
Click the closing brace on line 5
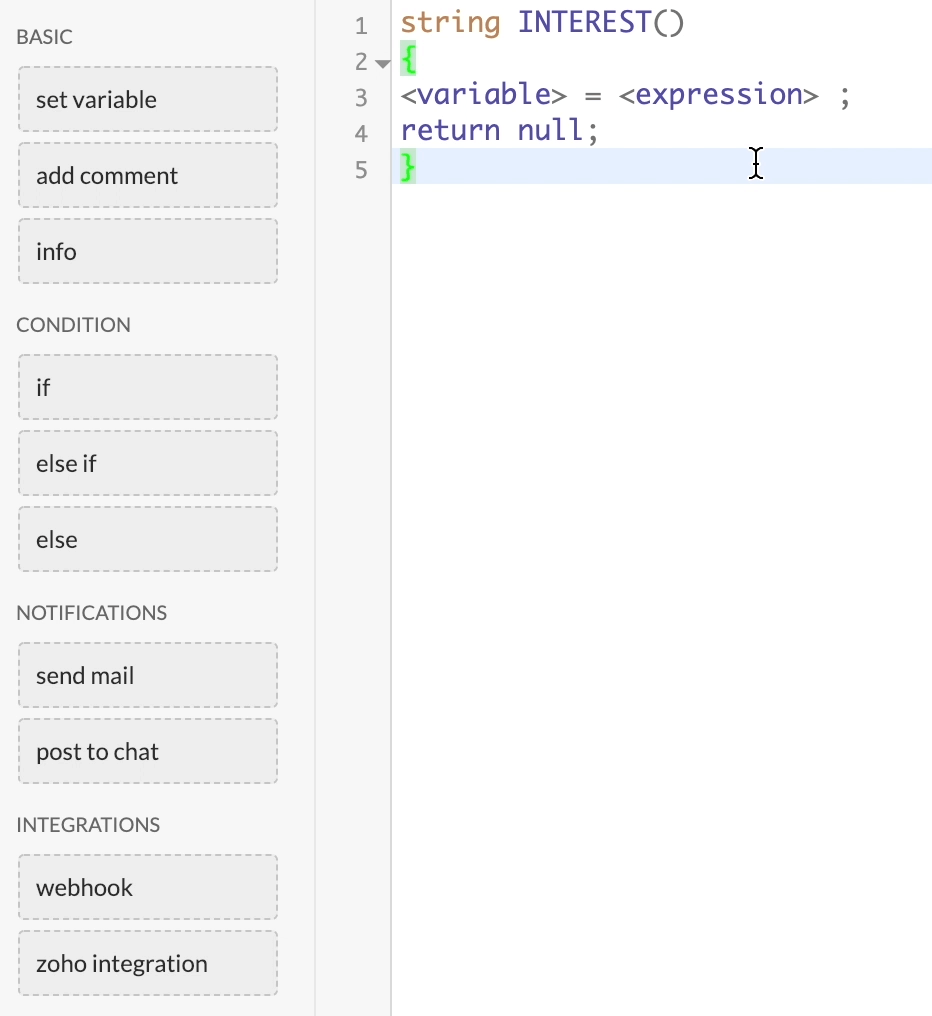407,167
